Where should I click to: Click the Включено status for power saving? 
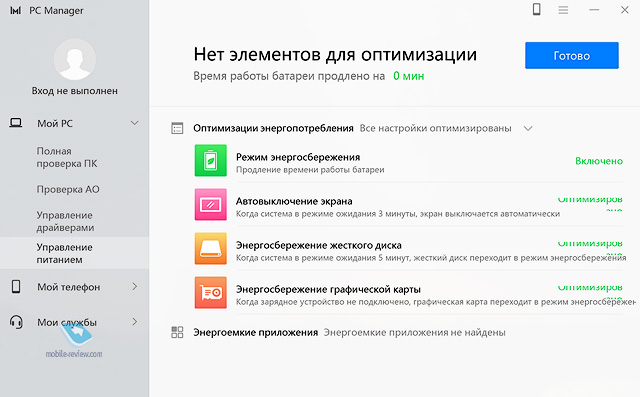point(599,161)
